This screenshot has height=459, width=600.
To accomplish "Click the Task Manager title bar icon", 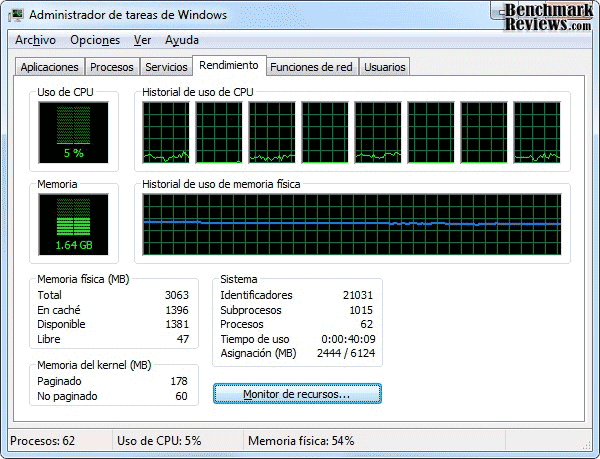I will point(16,15).
